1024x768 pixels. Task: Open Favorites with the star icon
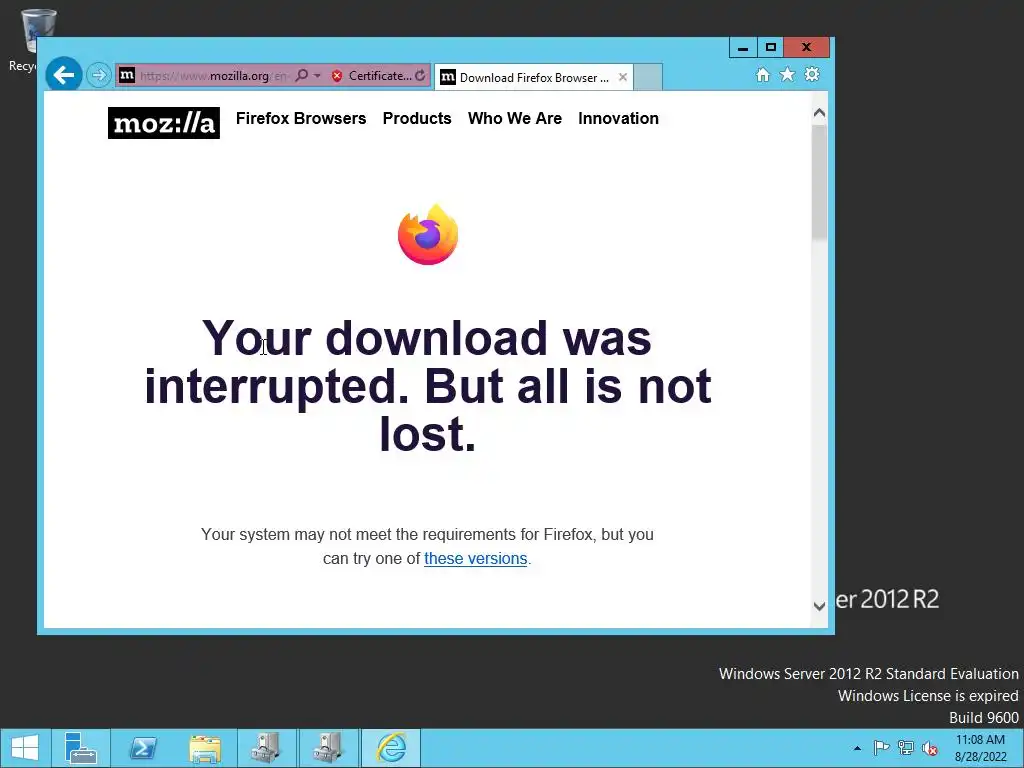point(787,74)
